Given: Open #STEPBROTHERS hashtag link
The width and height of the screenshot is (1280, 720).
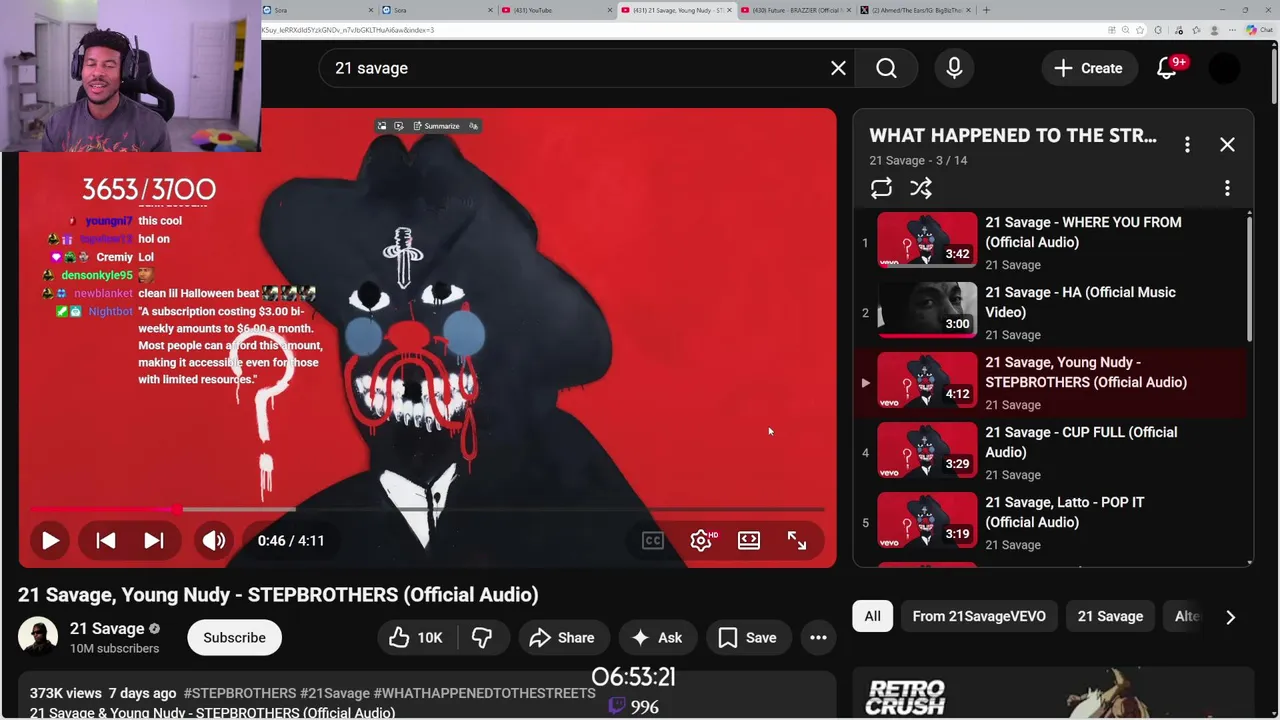Looking at the screenshot, I should tap(240, 693).
